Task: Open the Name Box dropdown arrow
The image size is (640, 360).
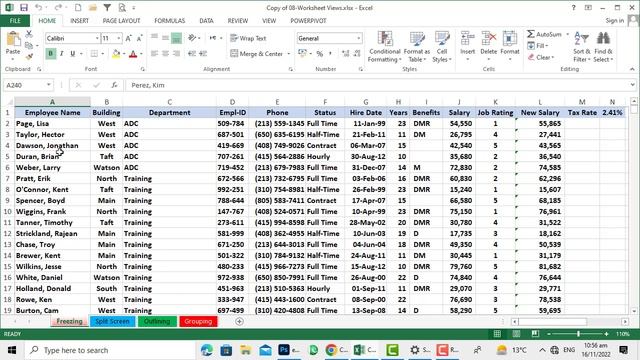Action: [x=49, y=85]
